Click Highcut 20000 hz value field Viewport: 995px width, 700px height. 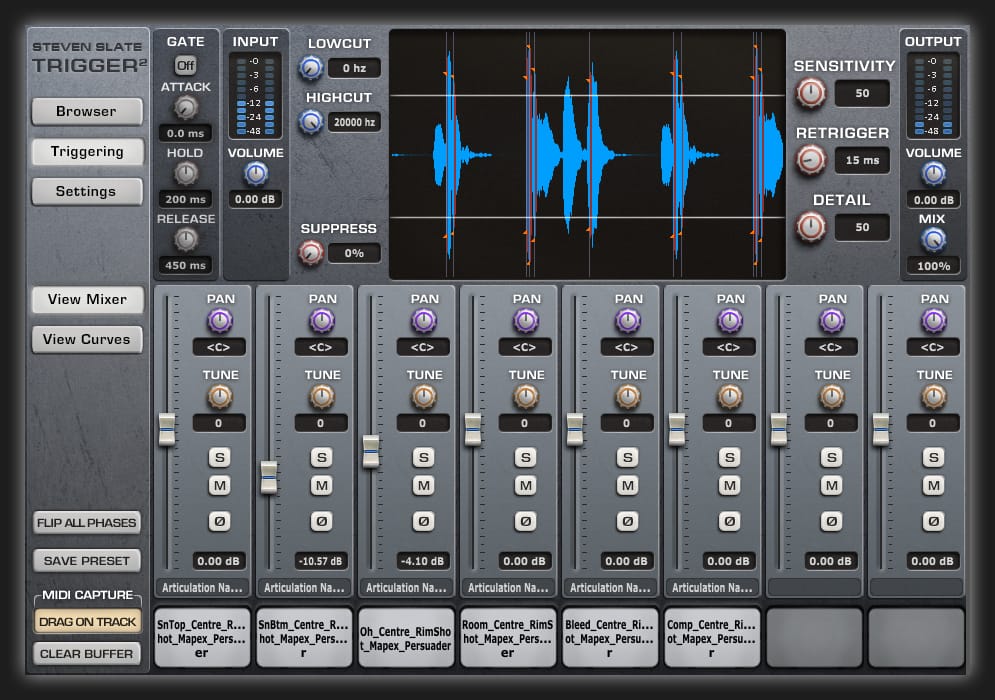(x=354, y=122)
